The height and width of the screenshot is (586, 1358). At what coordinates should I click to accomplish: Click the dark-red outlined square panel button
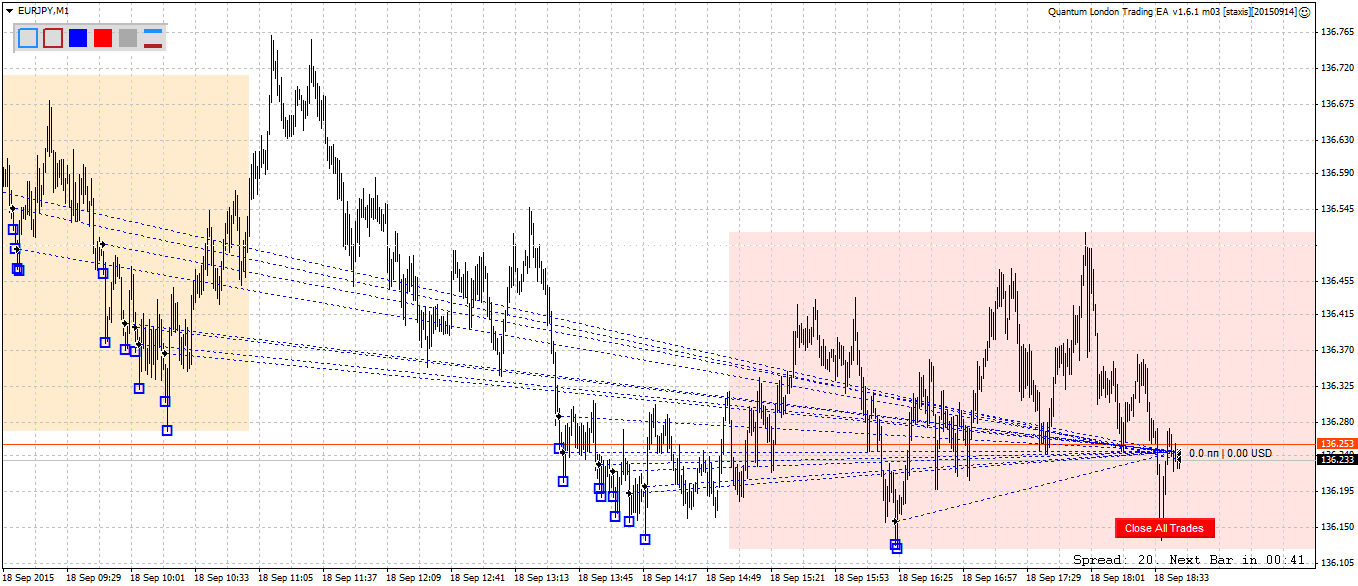53,38
